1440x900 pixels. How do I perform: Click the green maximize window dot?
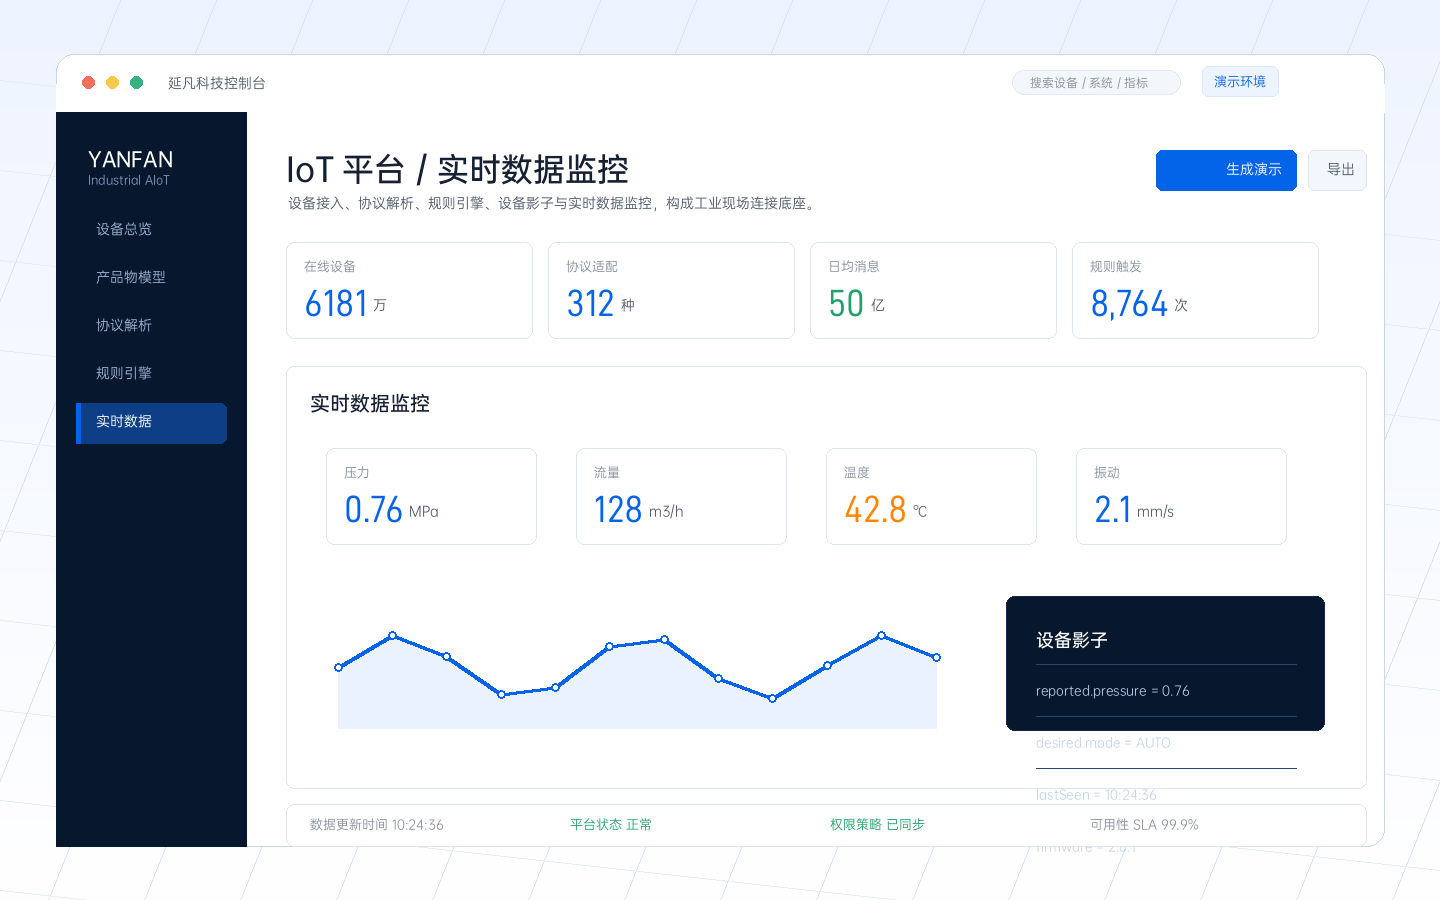tap(136, 82)
